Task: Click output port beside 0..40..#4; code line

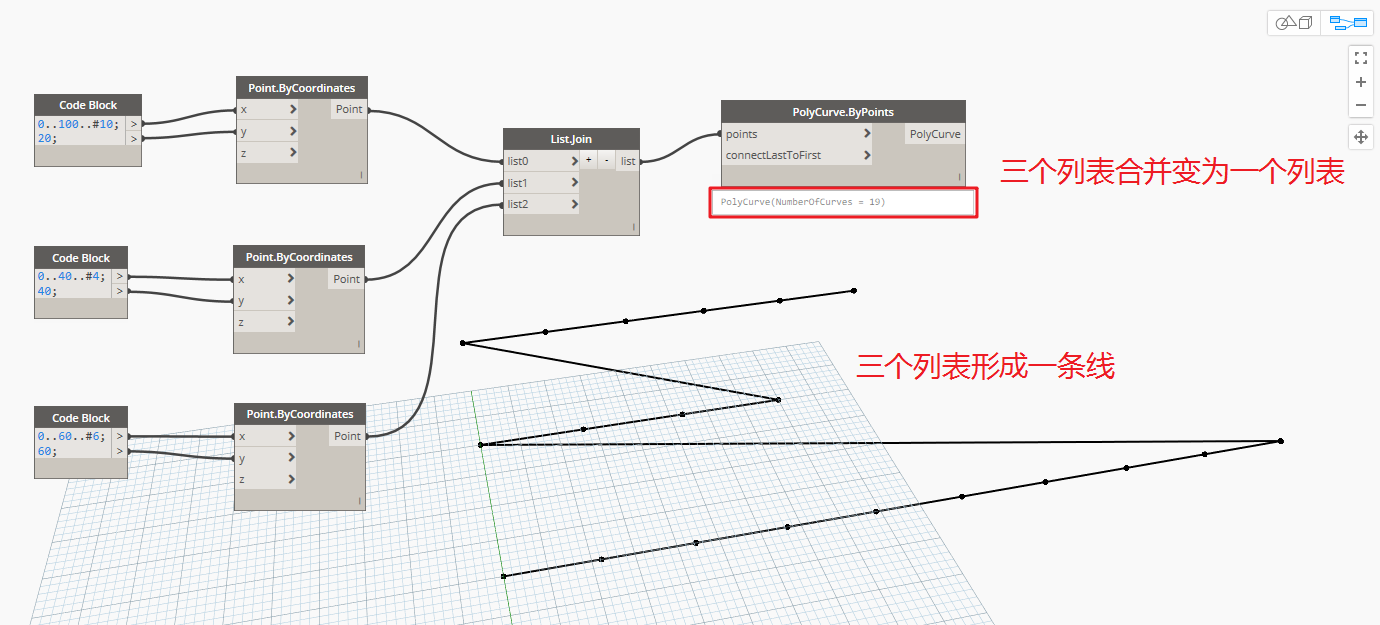Action: point(120,277)
